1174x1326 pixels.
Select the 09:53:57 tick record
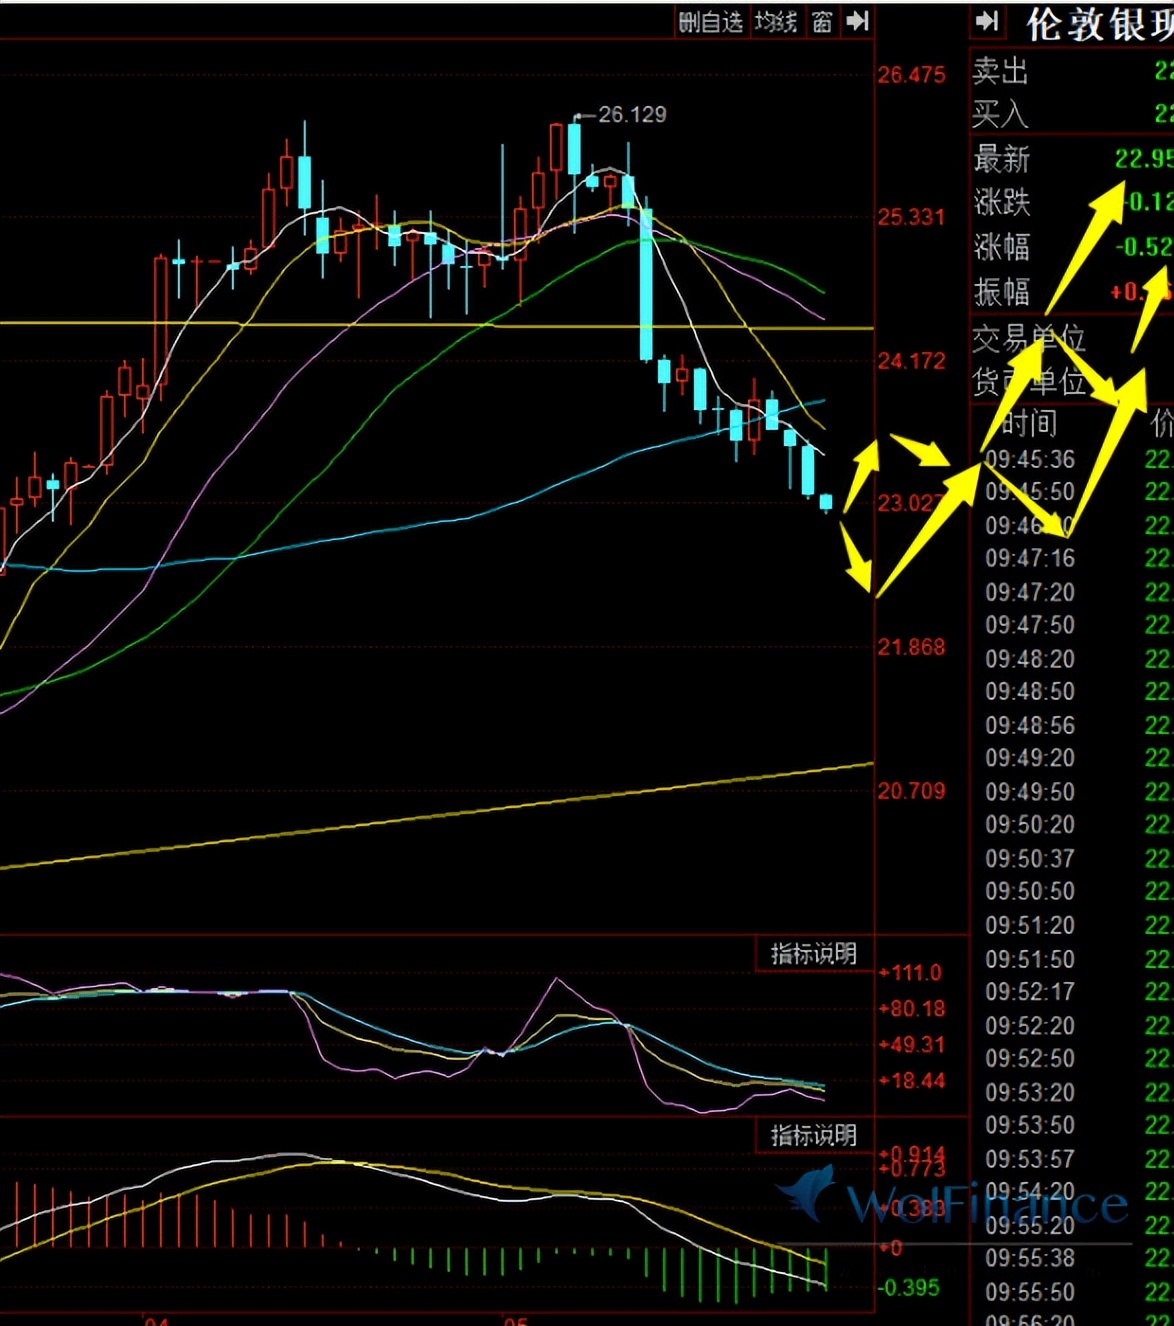click(x=1030, y=1159)
